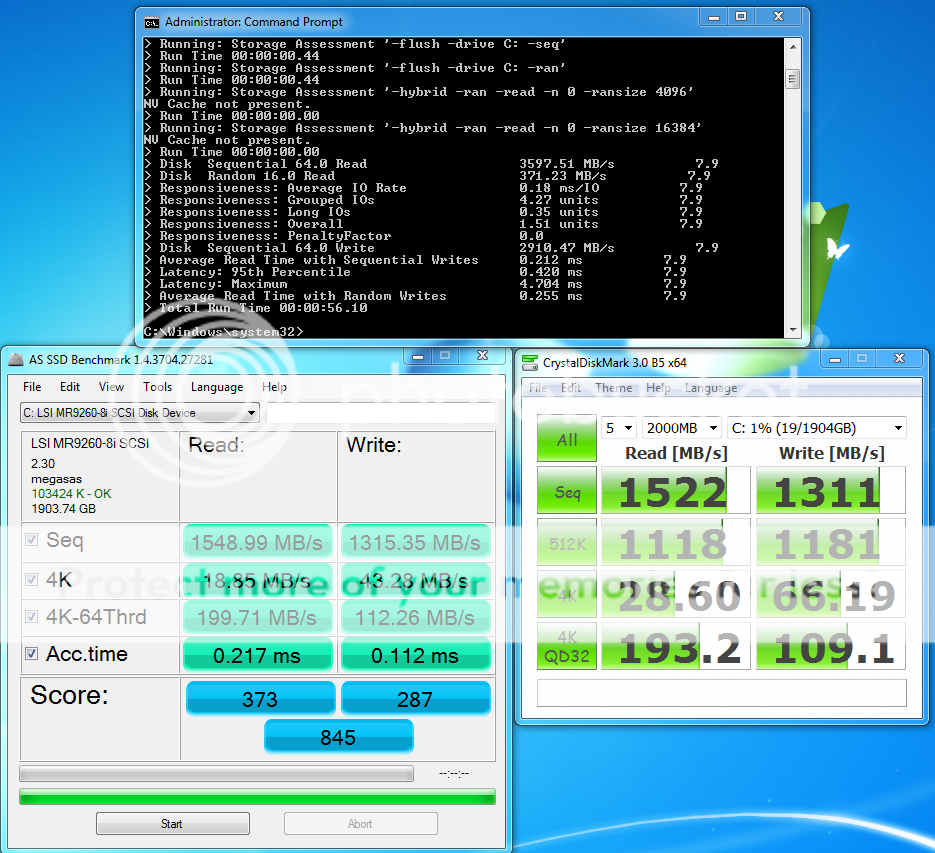Click the 103424 K - OK alignment text
The width and height of the screenshot is (935, 853).
click(x=72, y=494)
